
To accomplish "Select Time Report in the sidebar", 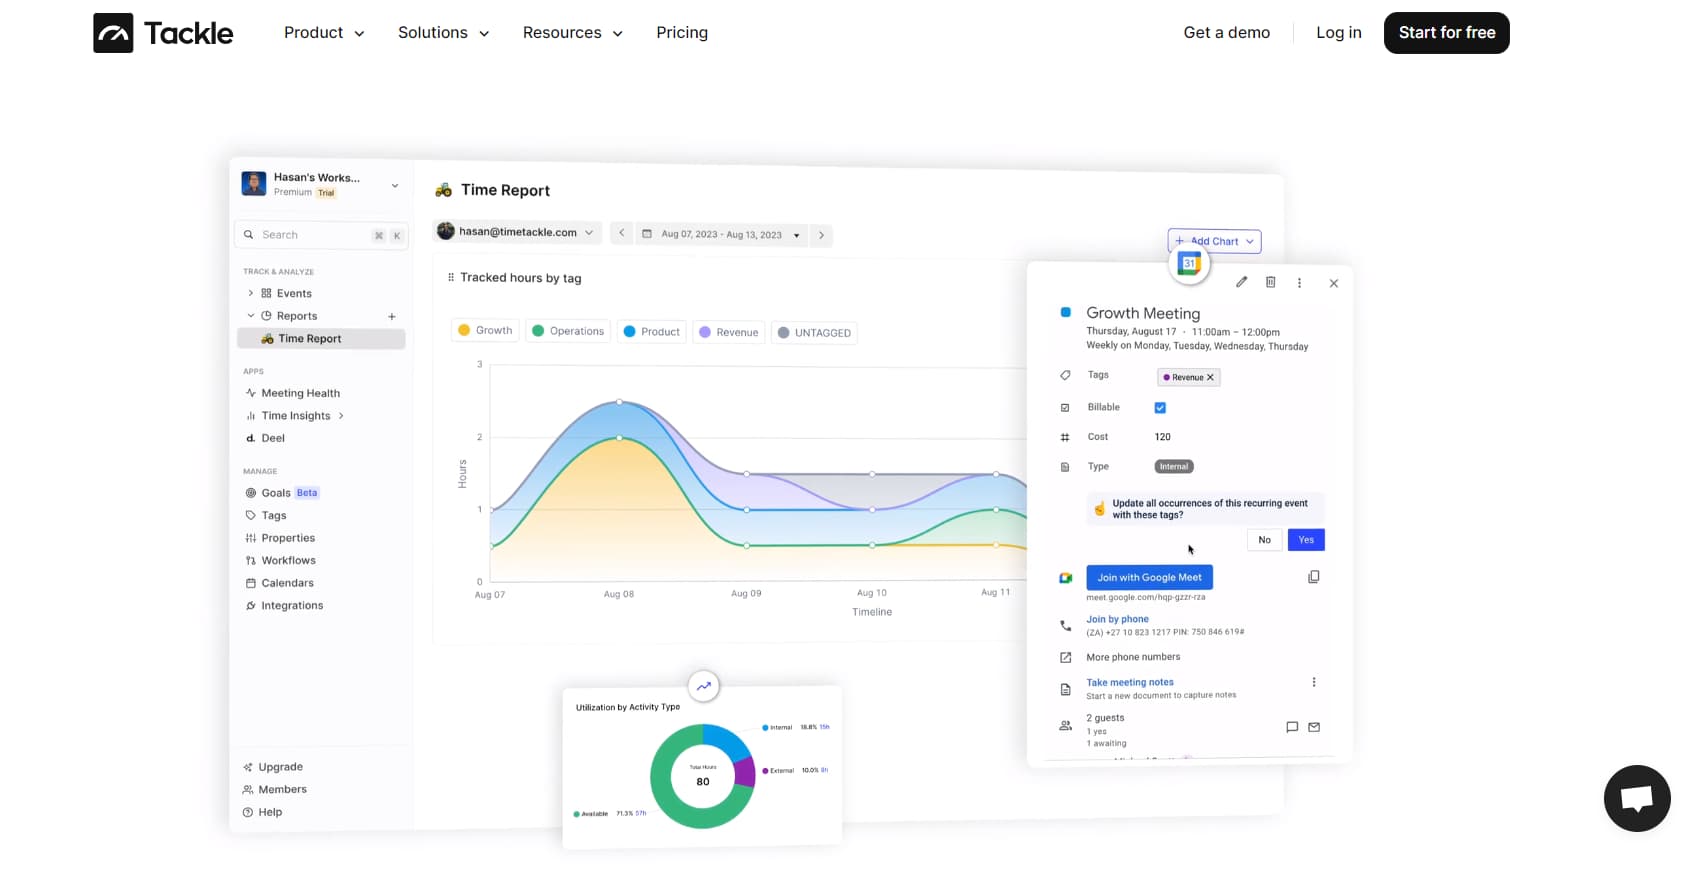I will [x=310, y=339].
